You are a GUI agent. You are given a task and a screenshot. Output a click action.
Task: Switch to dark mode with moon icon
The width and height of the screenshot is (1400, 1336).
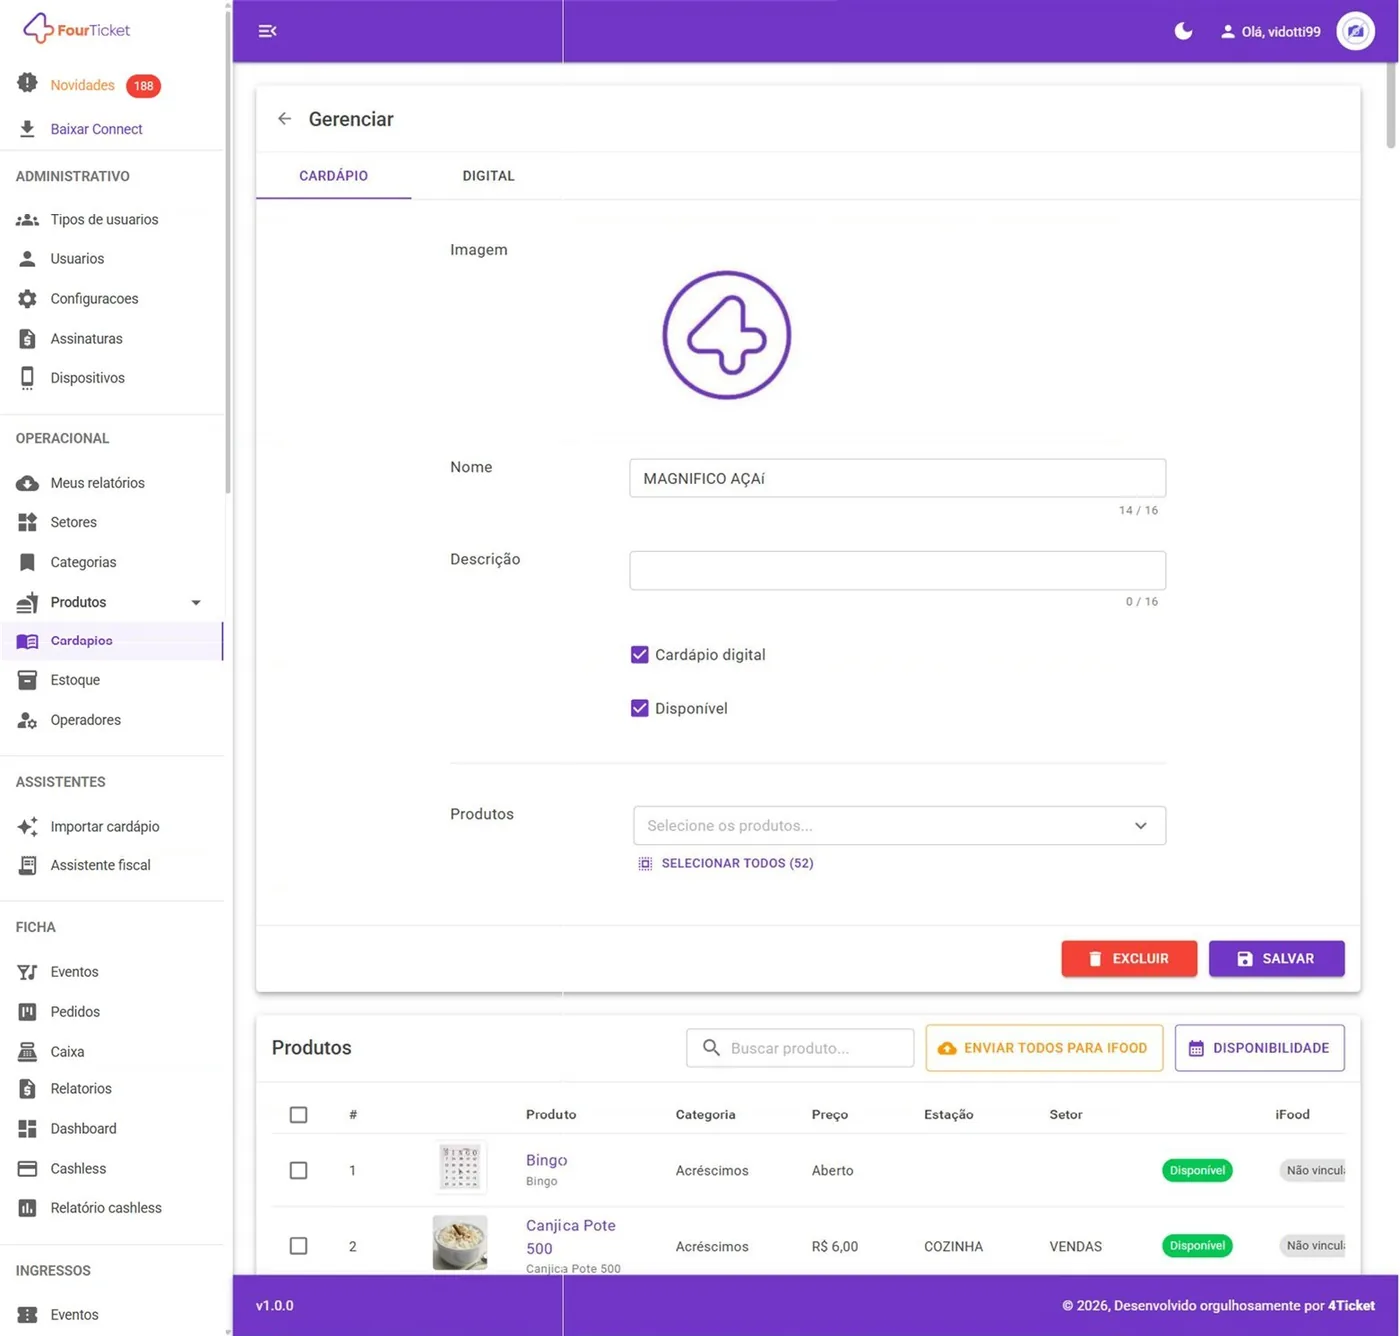point(1183,31)
